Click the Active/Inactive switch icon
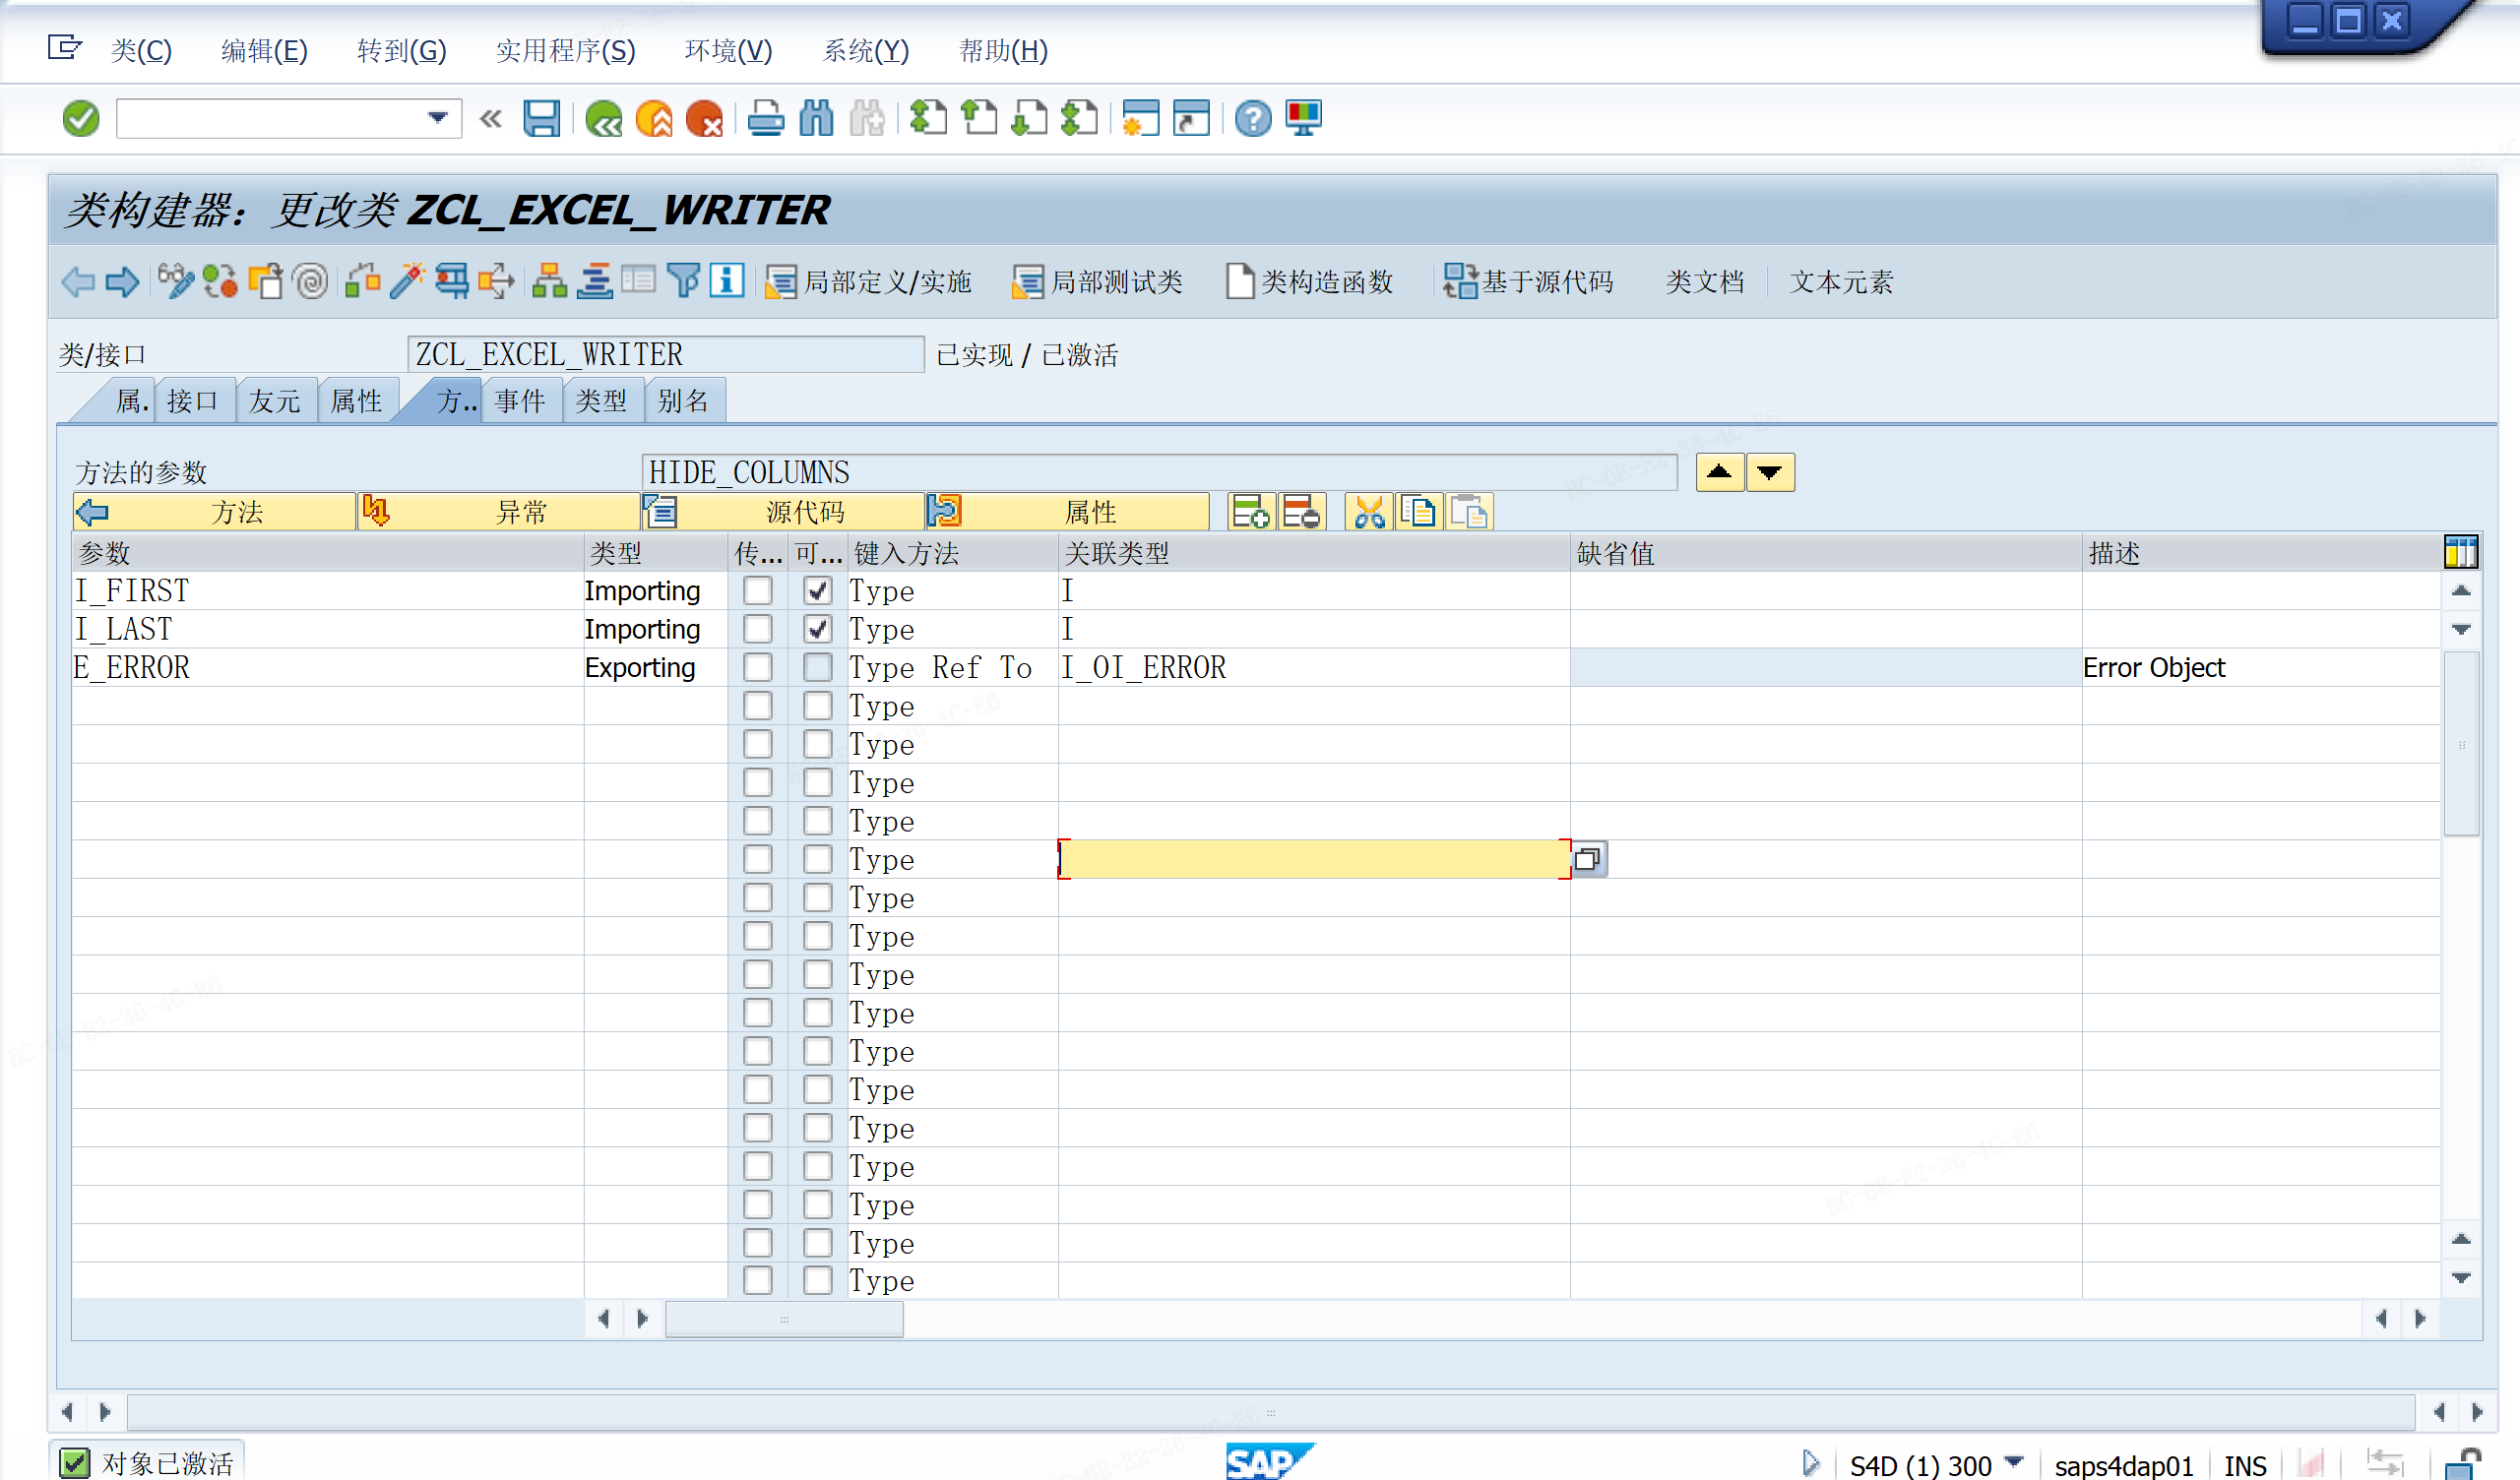Image resolution: width=2520 pixels, height=1480 pixels. pyautogui.click(x=220, y=282)
